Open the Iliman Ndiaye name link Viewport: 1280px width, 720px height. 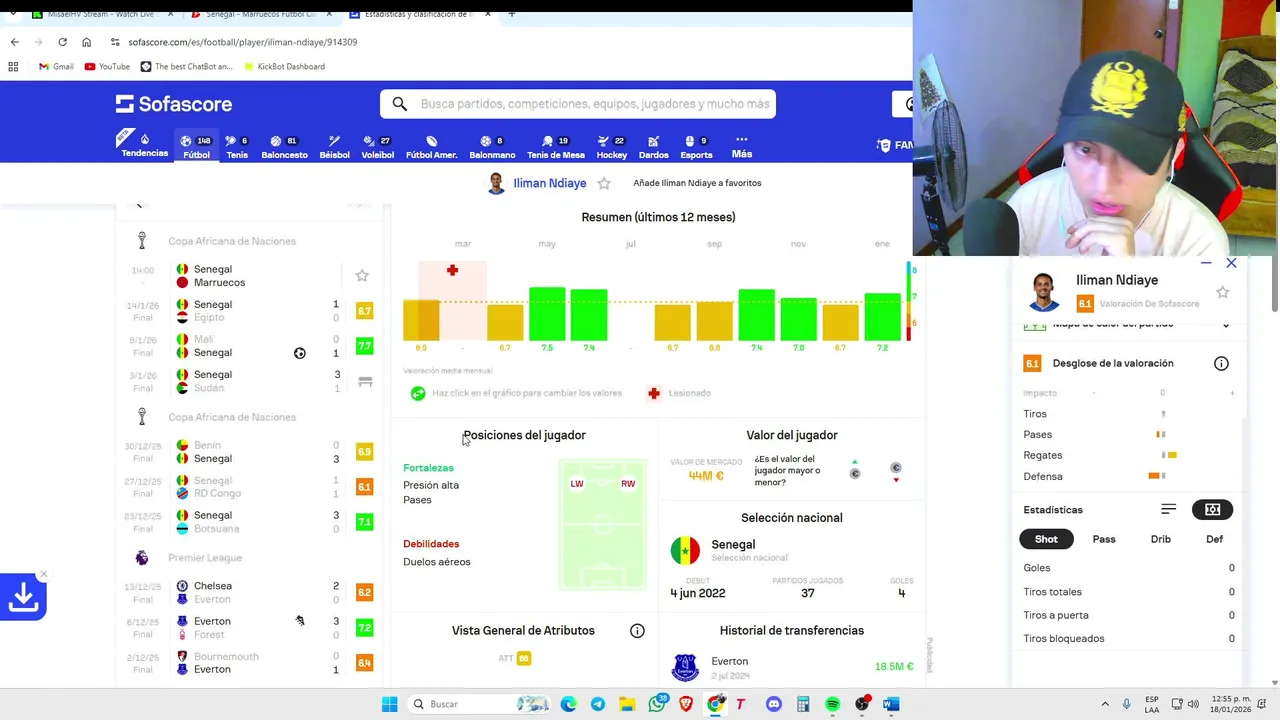pyautogui.click(x=549, y=184)
